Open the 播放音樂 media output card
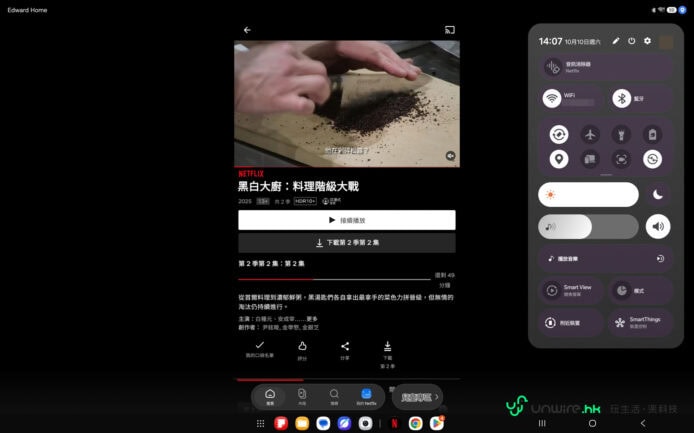The height and width of the screenshot is (433, 694). point(606,259)
